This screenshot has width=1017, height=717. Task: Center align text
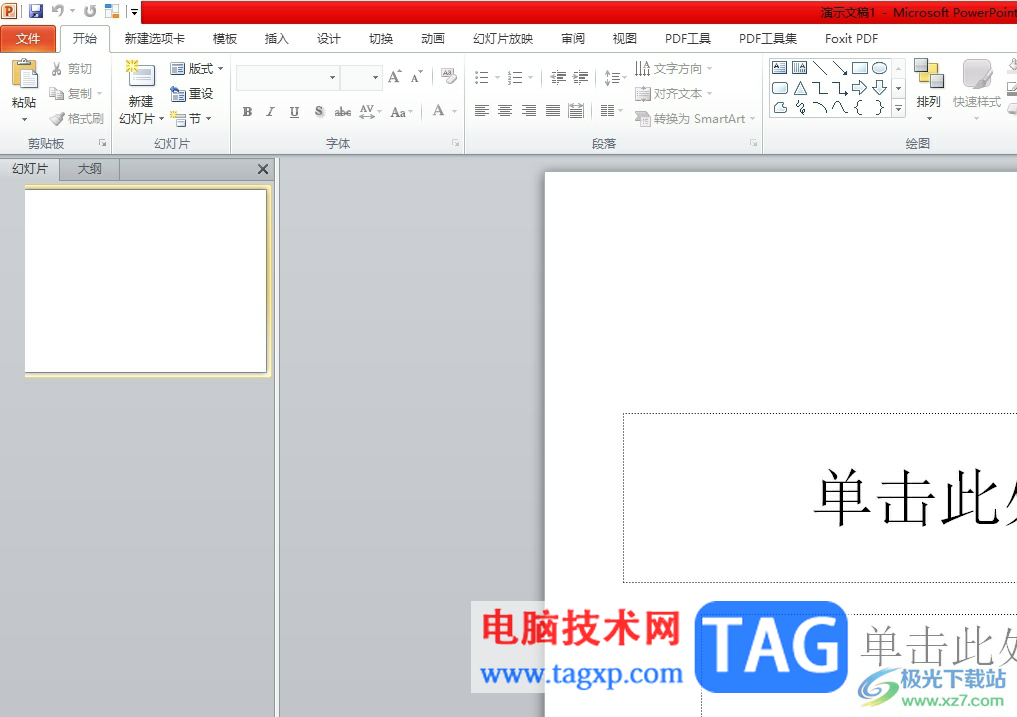pyautogui.click(x=505, y=111)
